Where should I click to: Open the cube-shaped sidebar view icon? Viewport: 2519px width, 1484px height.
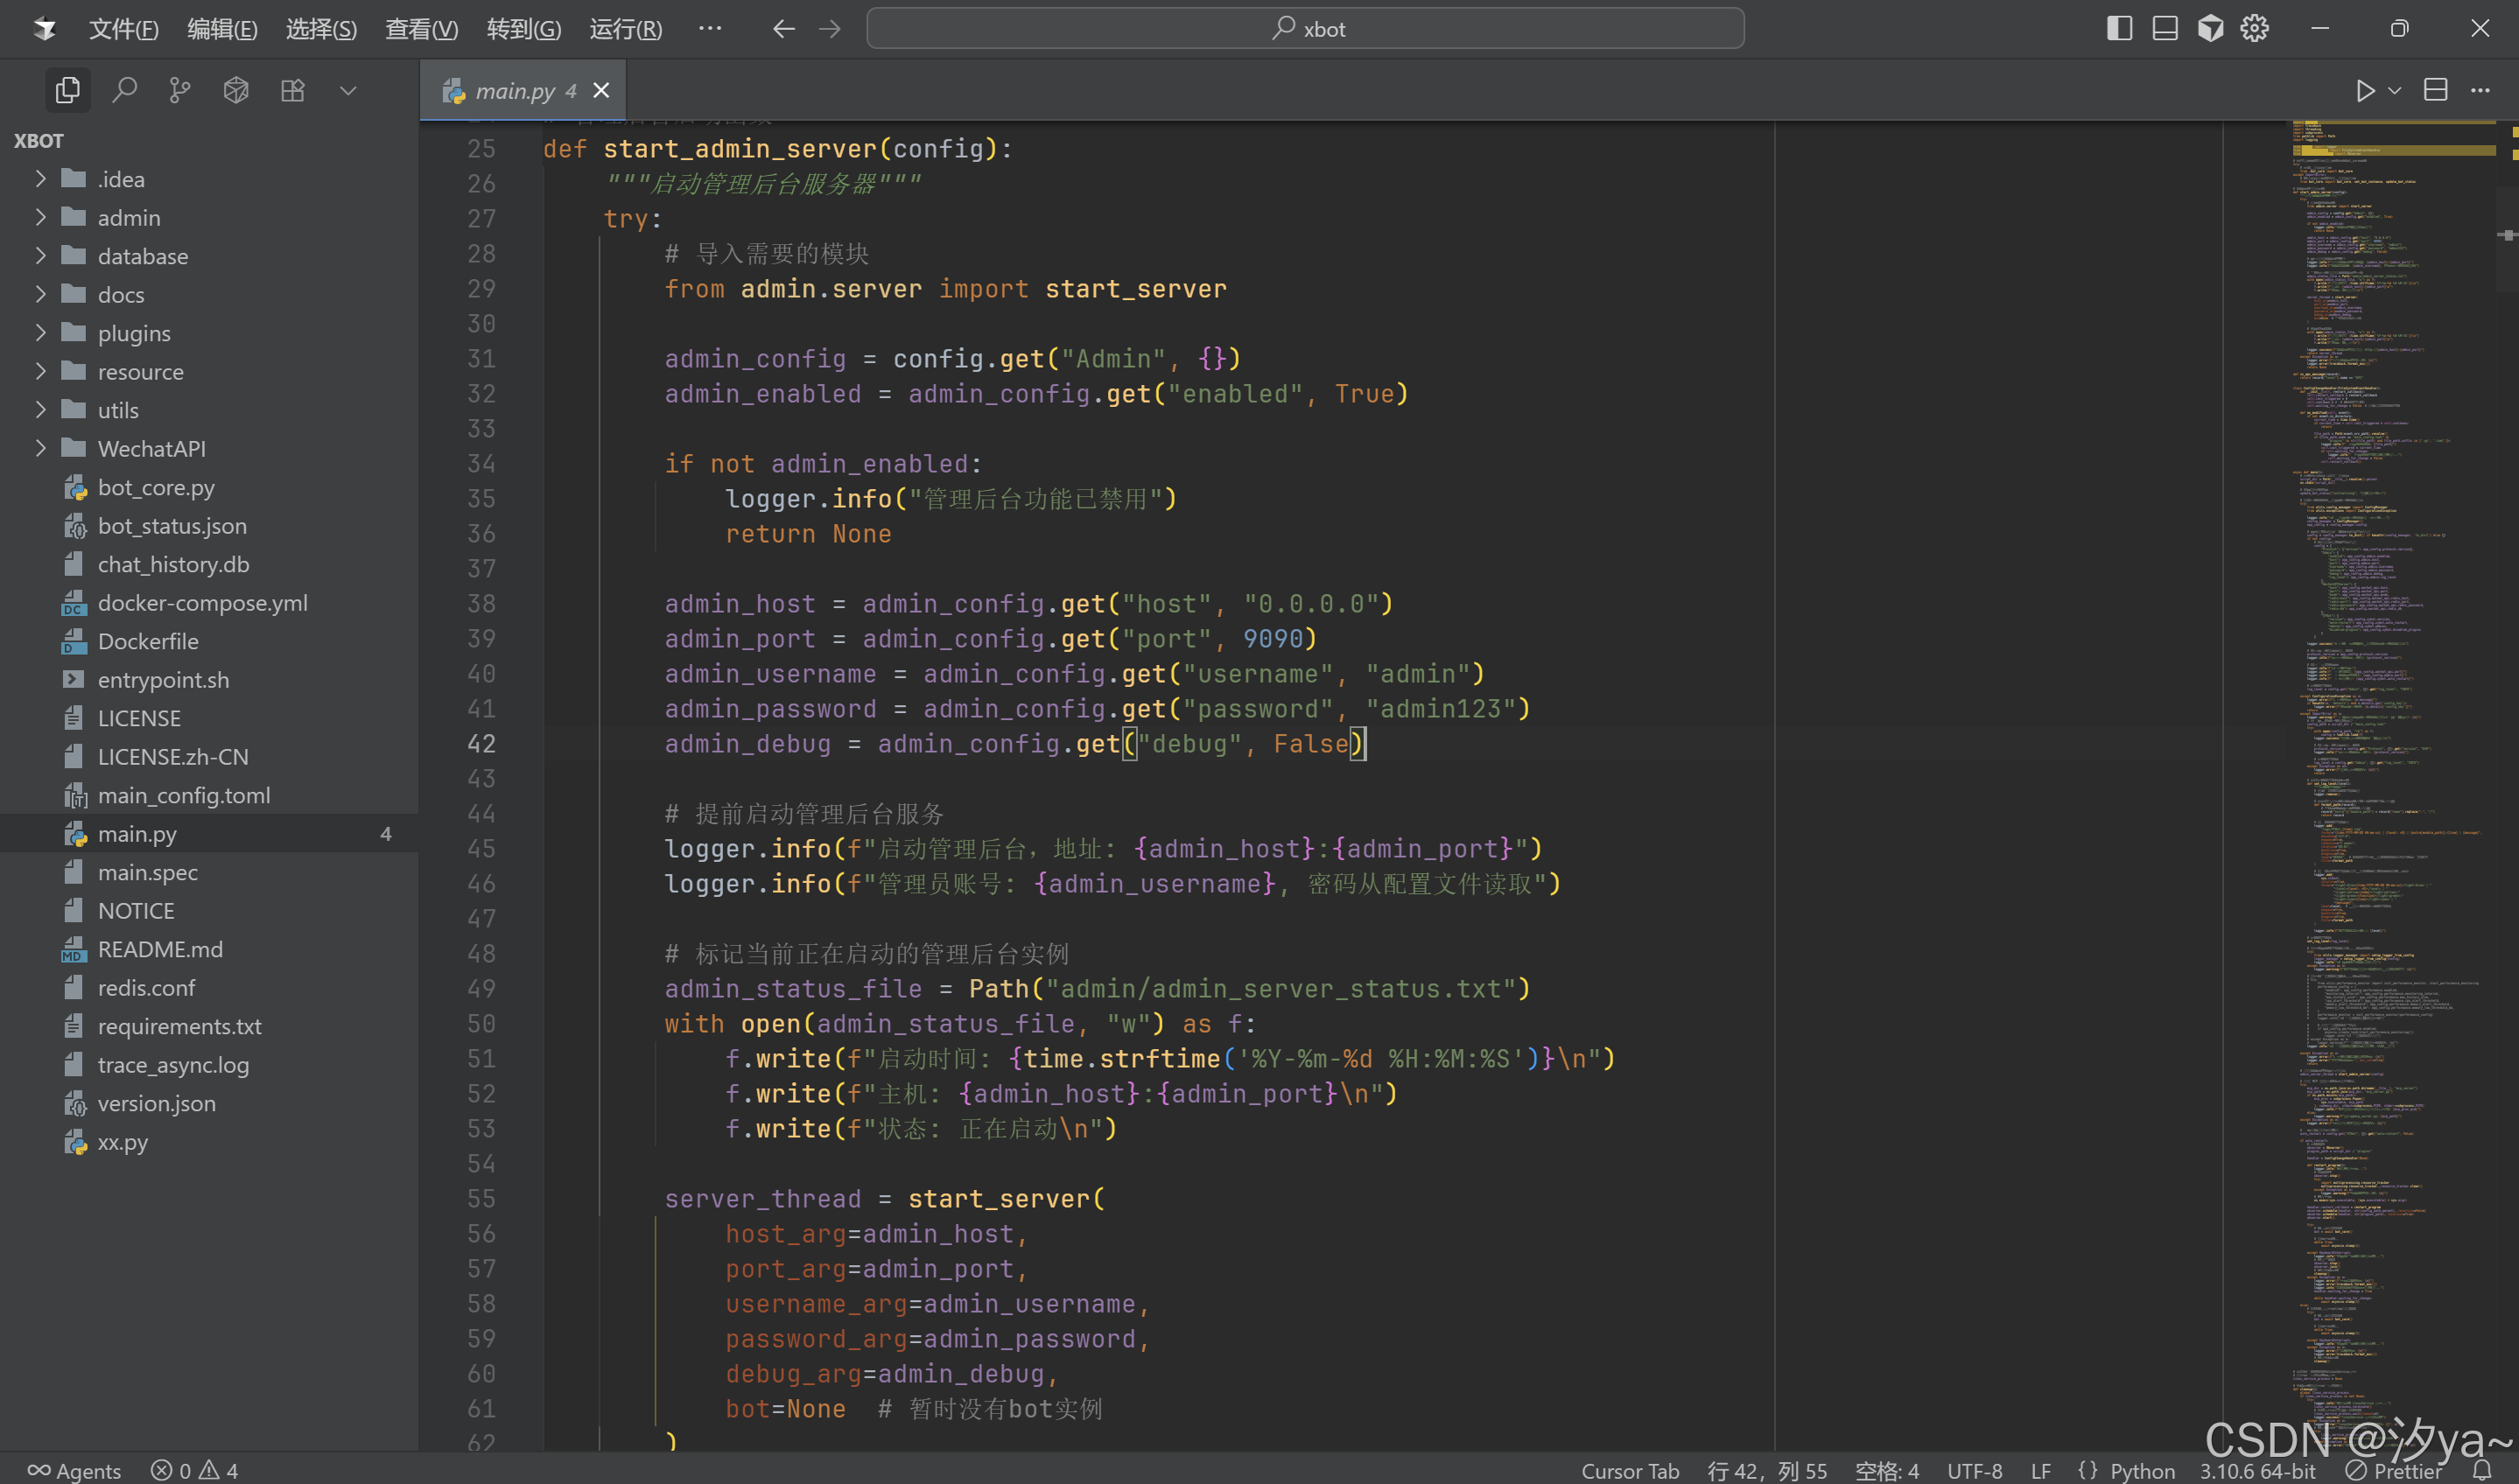pos(236,90)
